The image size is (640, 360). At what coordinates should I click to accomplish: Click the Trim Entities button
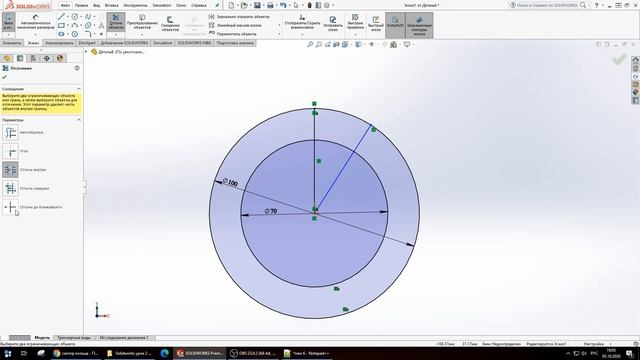116,22
